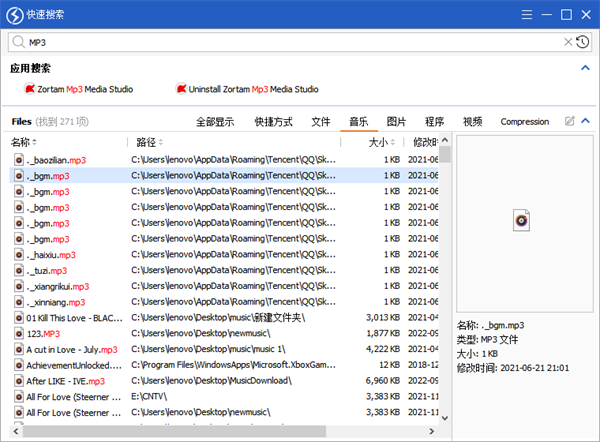Image resolution: width=600 pixels, height=442 pixels.
Task: Collapse the application search section
Action: 585,68
